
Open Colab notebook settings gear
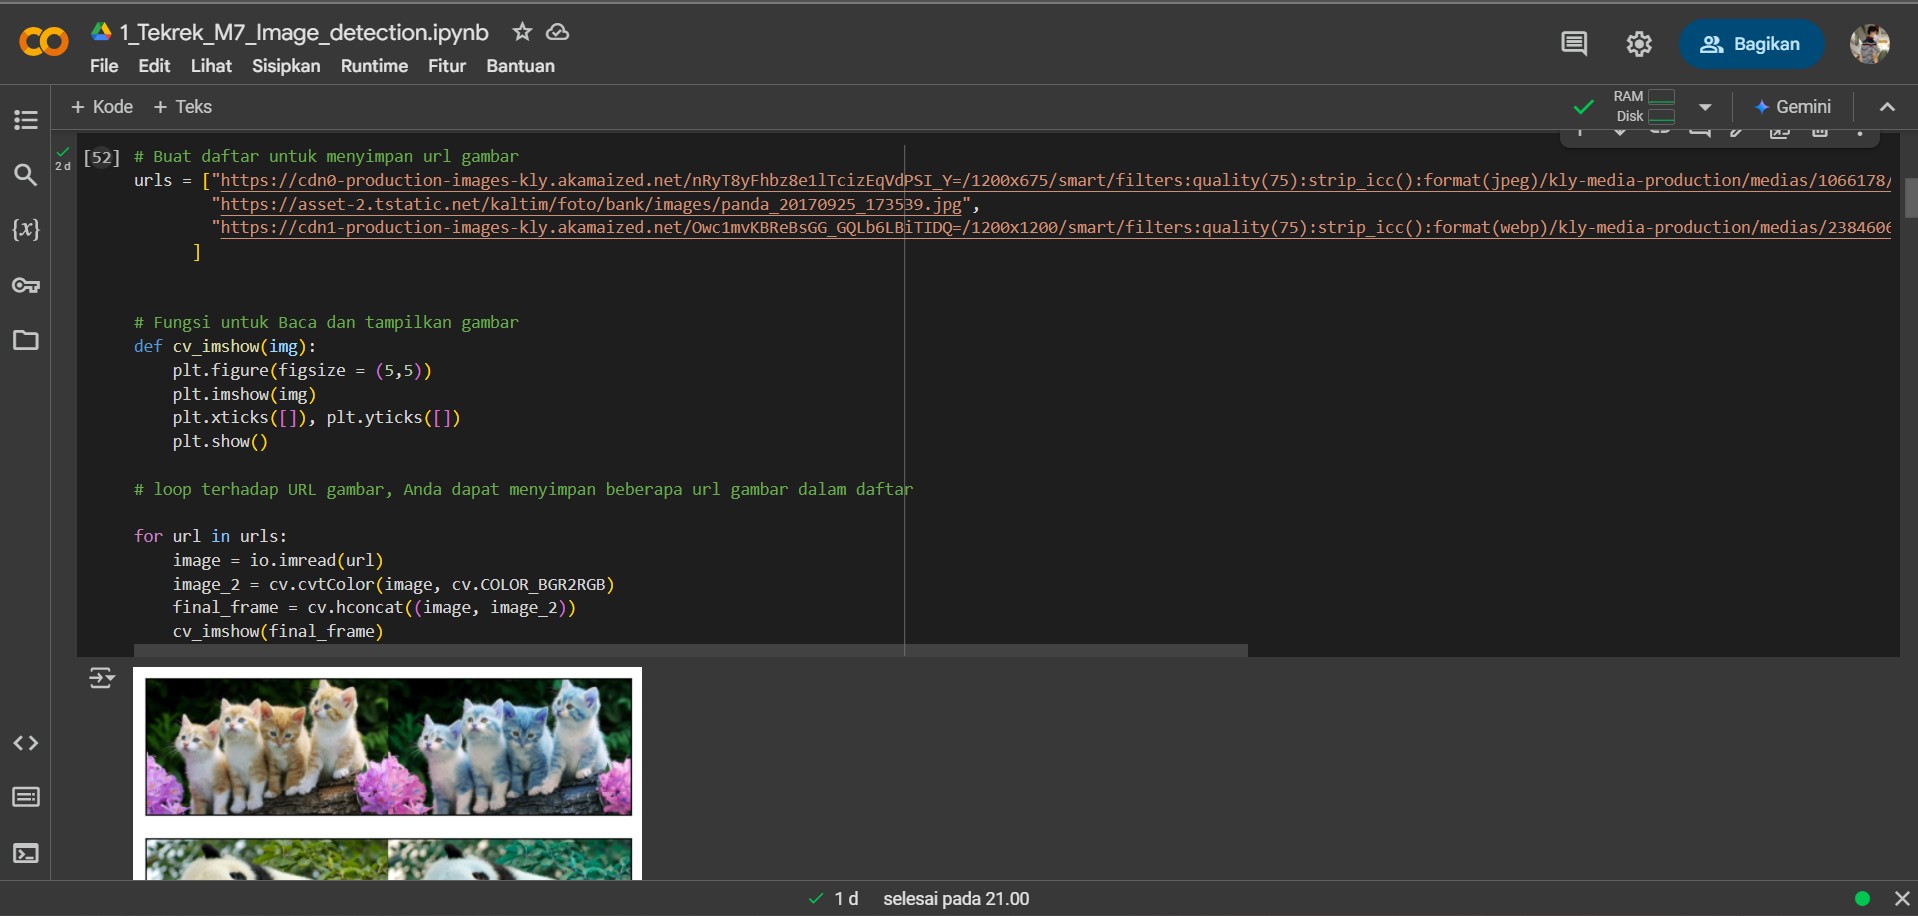pos(1639,44)
